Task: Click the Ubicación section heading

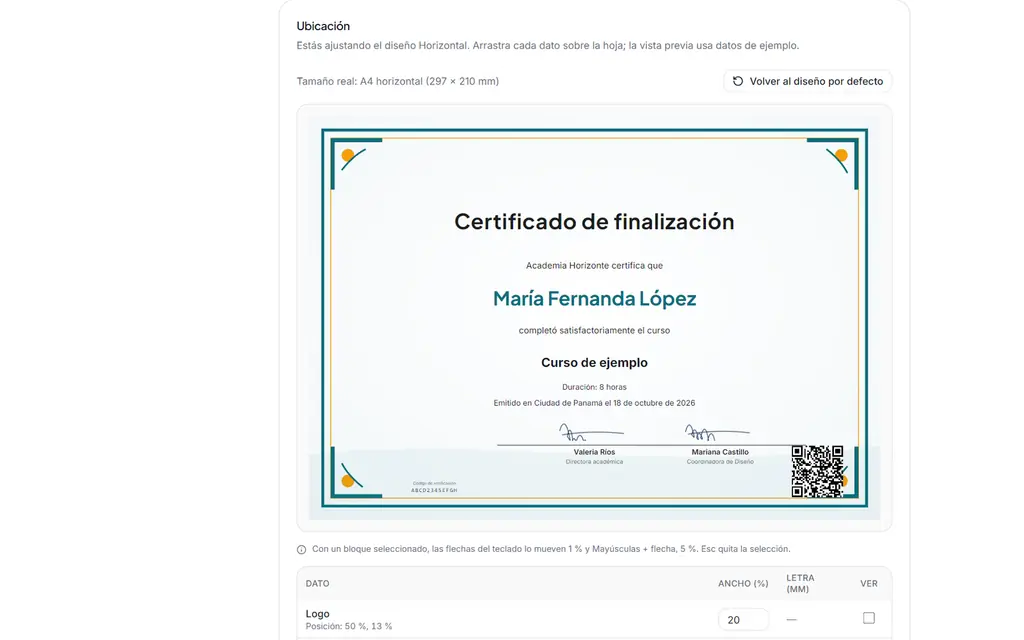Action: coord(323,26)
